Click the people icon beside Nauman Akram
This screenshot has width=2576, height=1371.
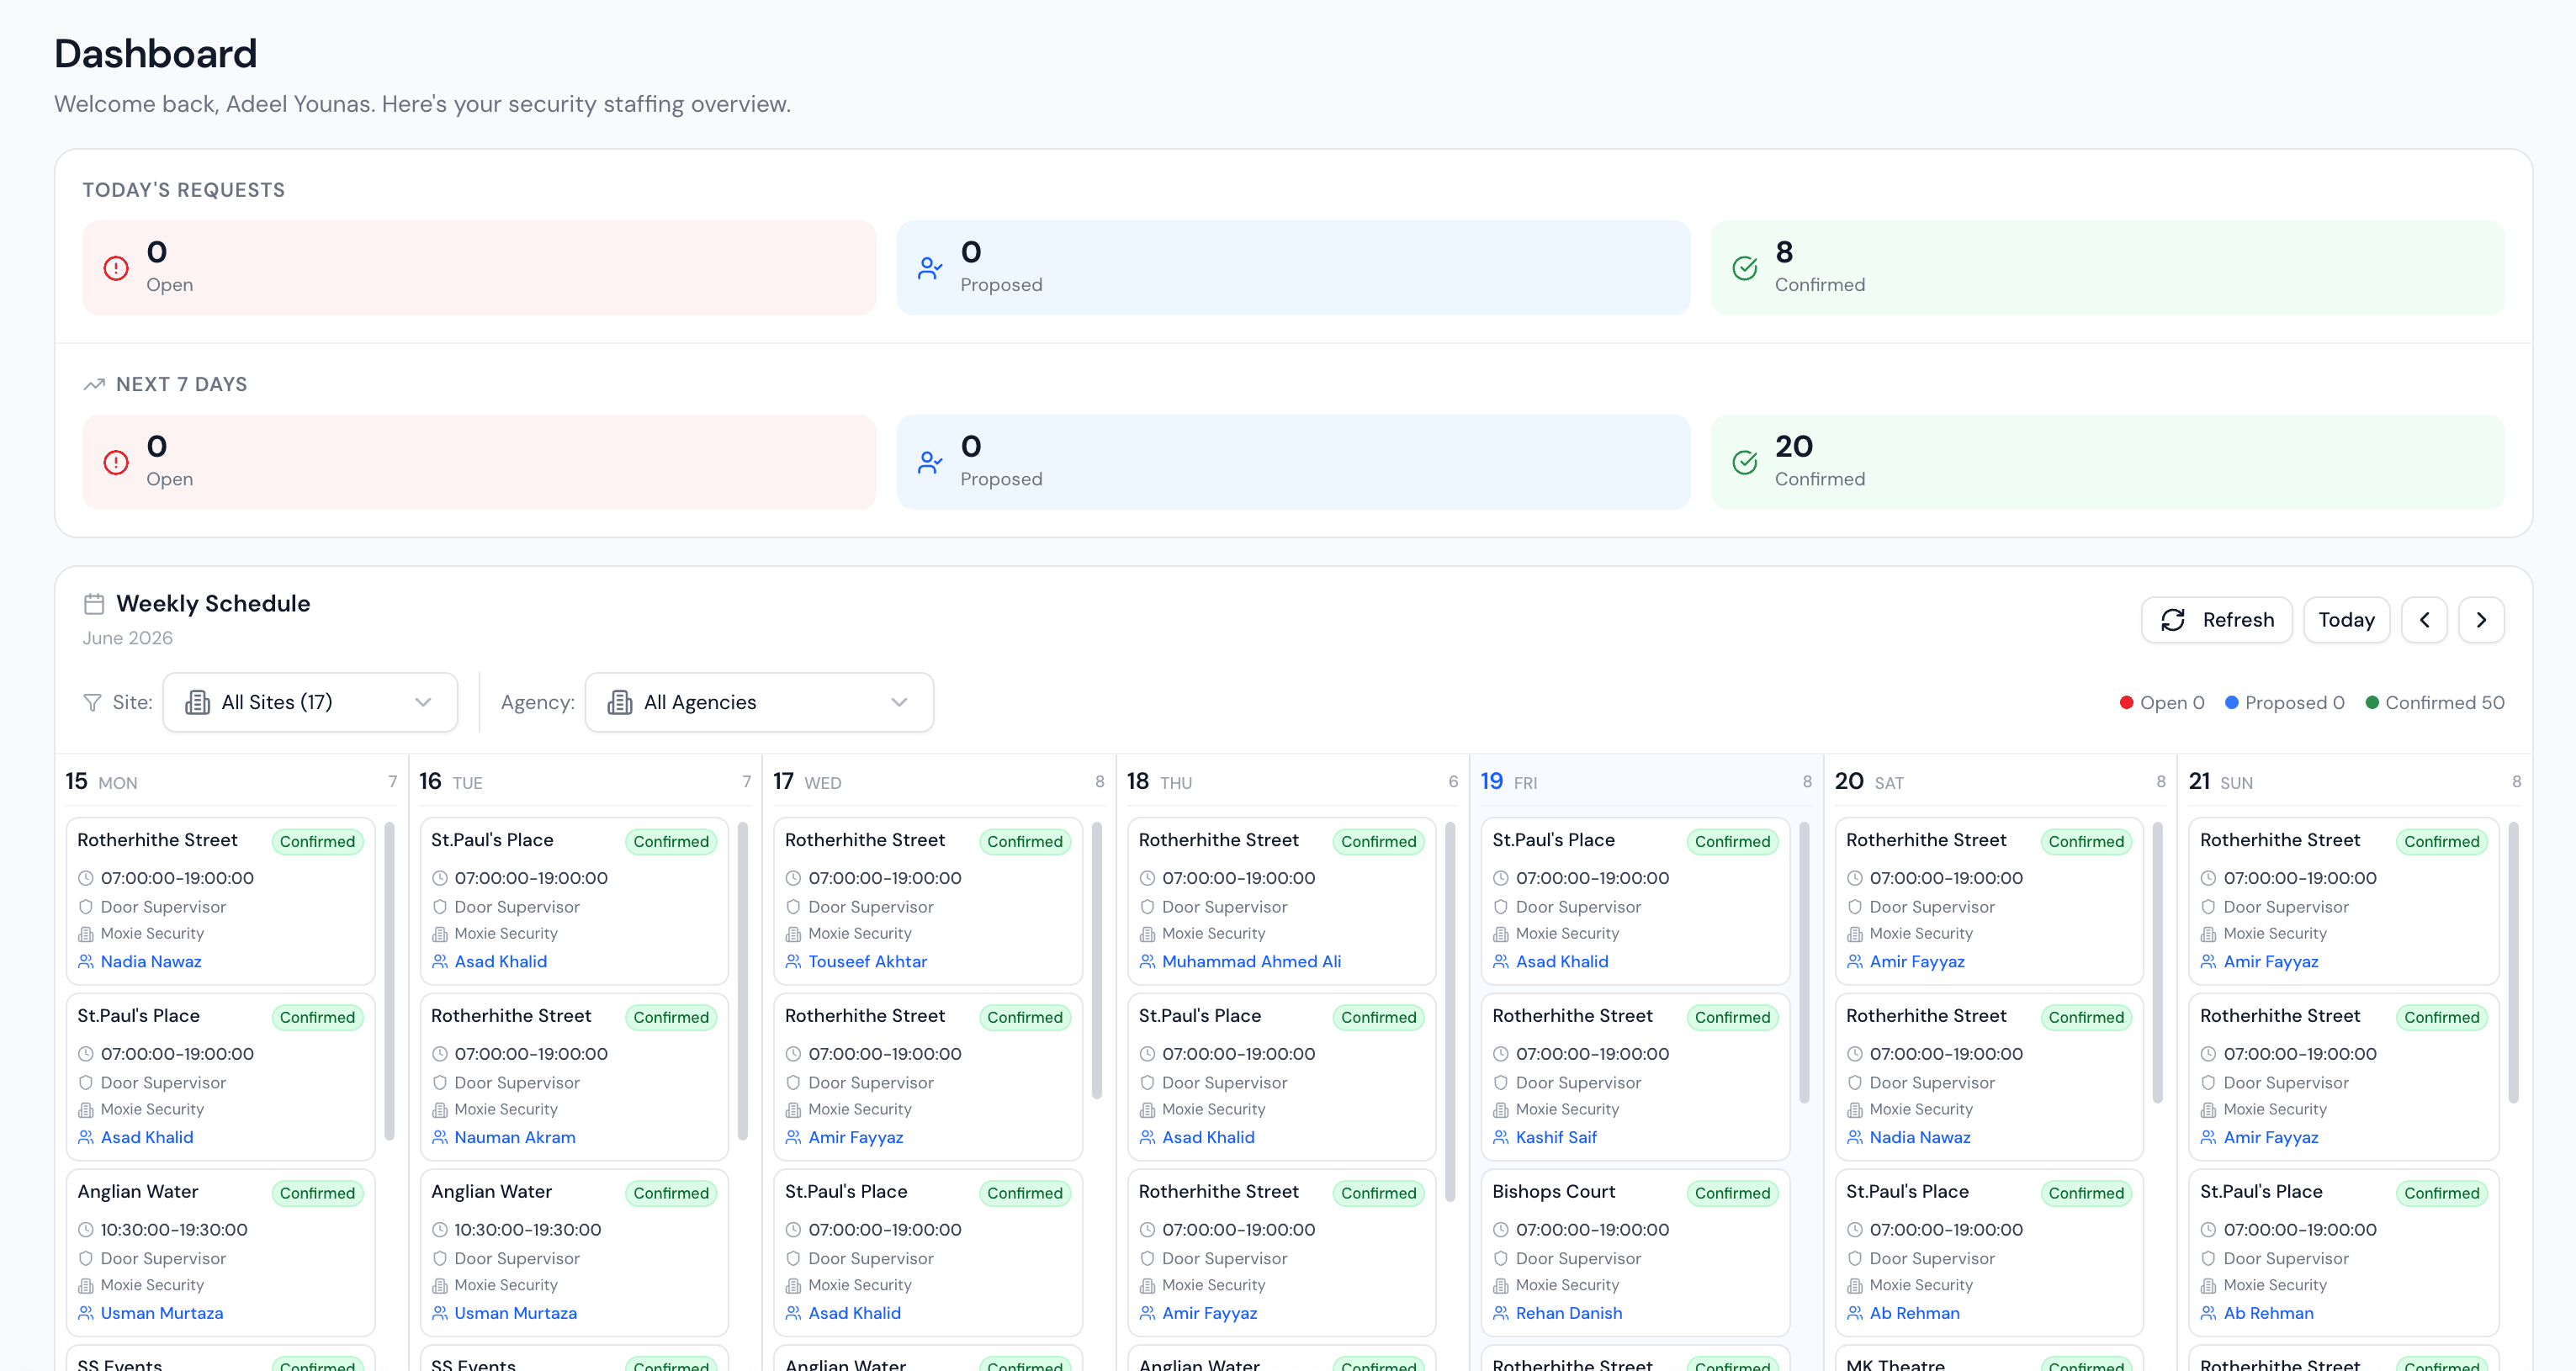[x=440, y=1138]
